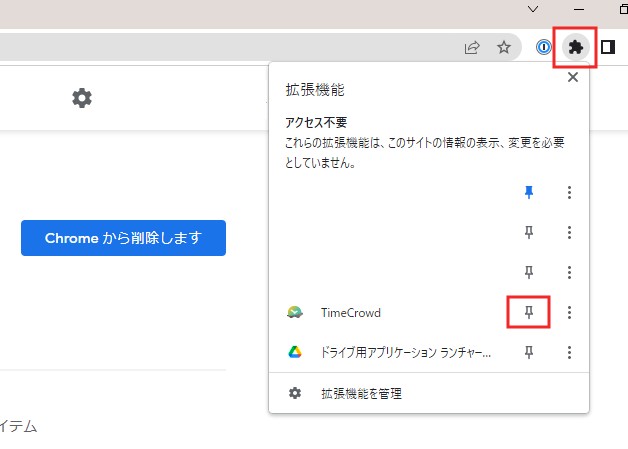Open more options for ドライブ用アプリケーション ランチャー
Viewport: 628px width, 449px height.
[x=569, y=352]
